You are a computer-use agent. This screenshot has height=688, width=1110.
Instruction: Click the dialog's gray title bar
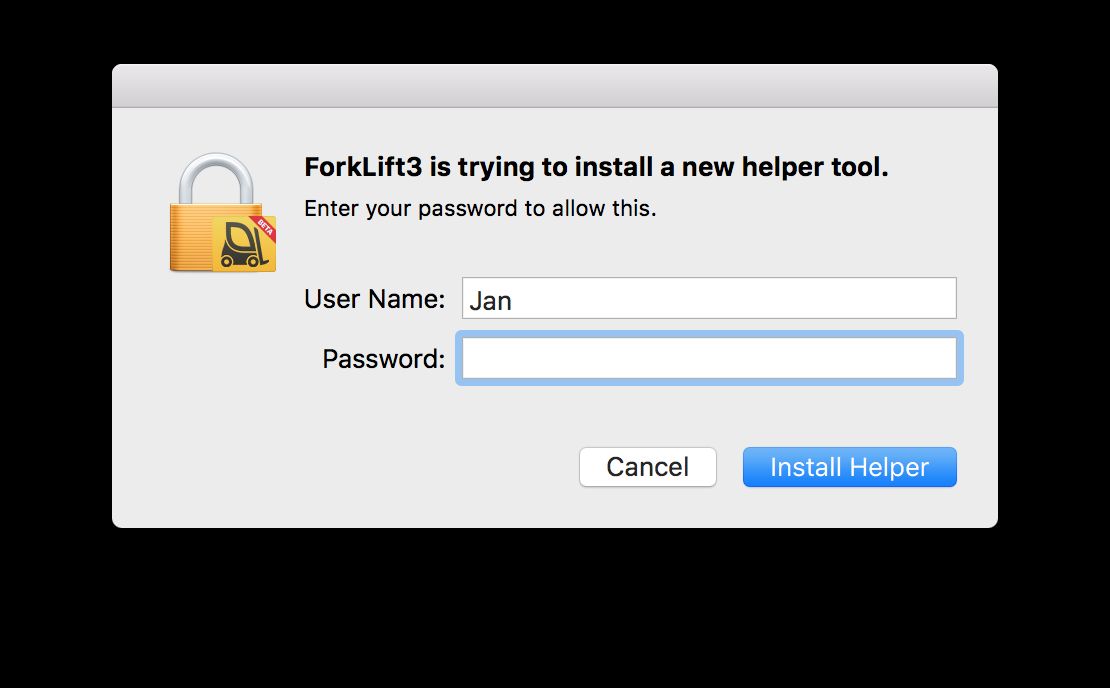tap(554, 86)
